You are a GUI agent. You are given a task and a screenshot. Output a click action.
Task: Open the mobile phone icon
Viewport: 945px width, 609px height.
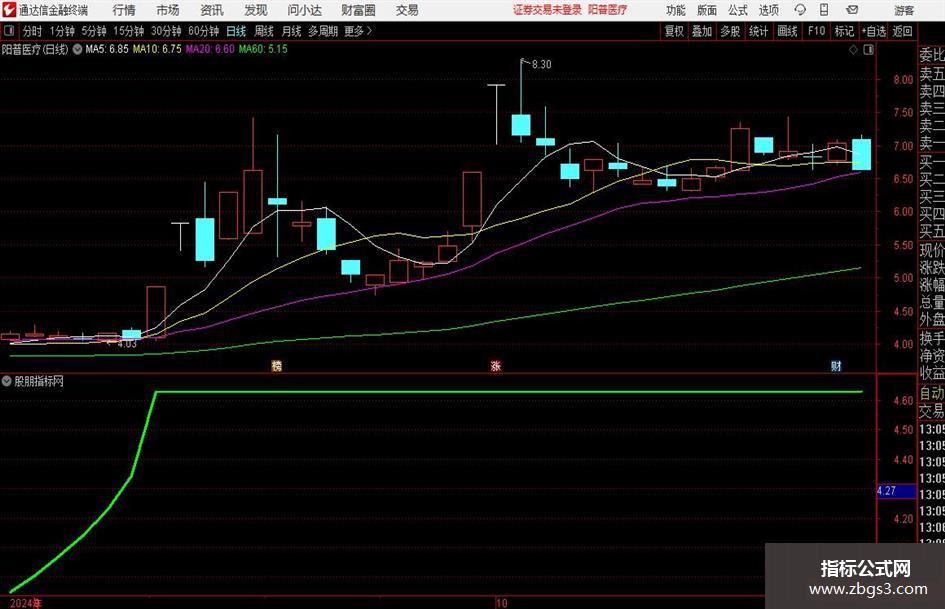(x=824, y=10)
